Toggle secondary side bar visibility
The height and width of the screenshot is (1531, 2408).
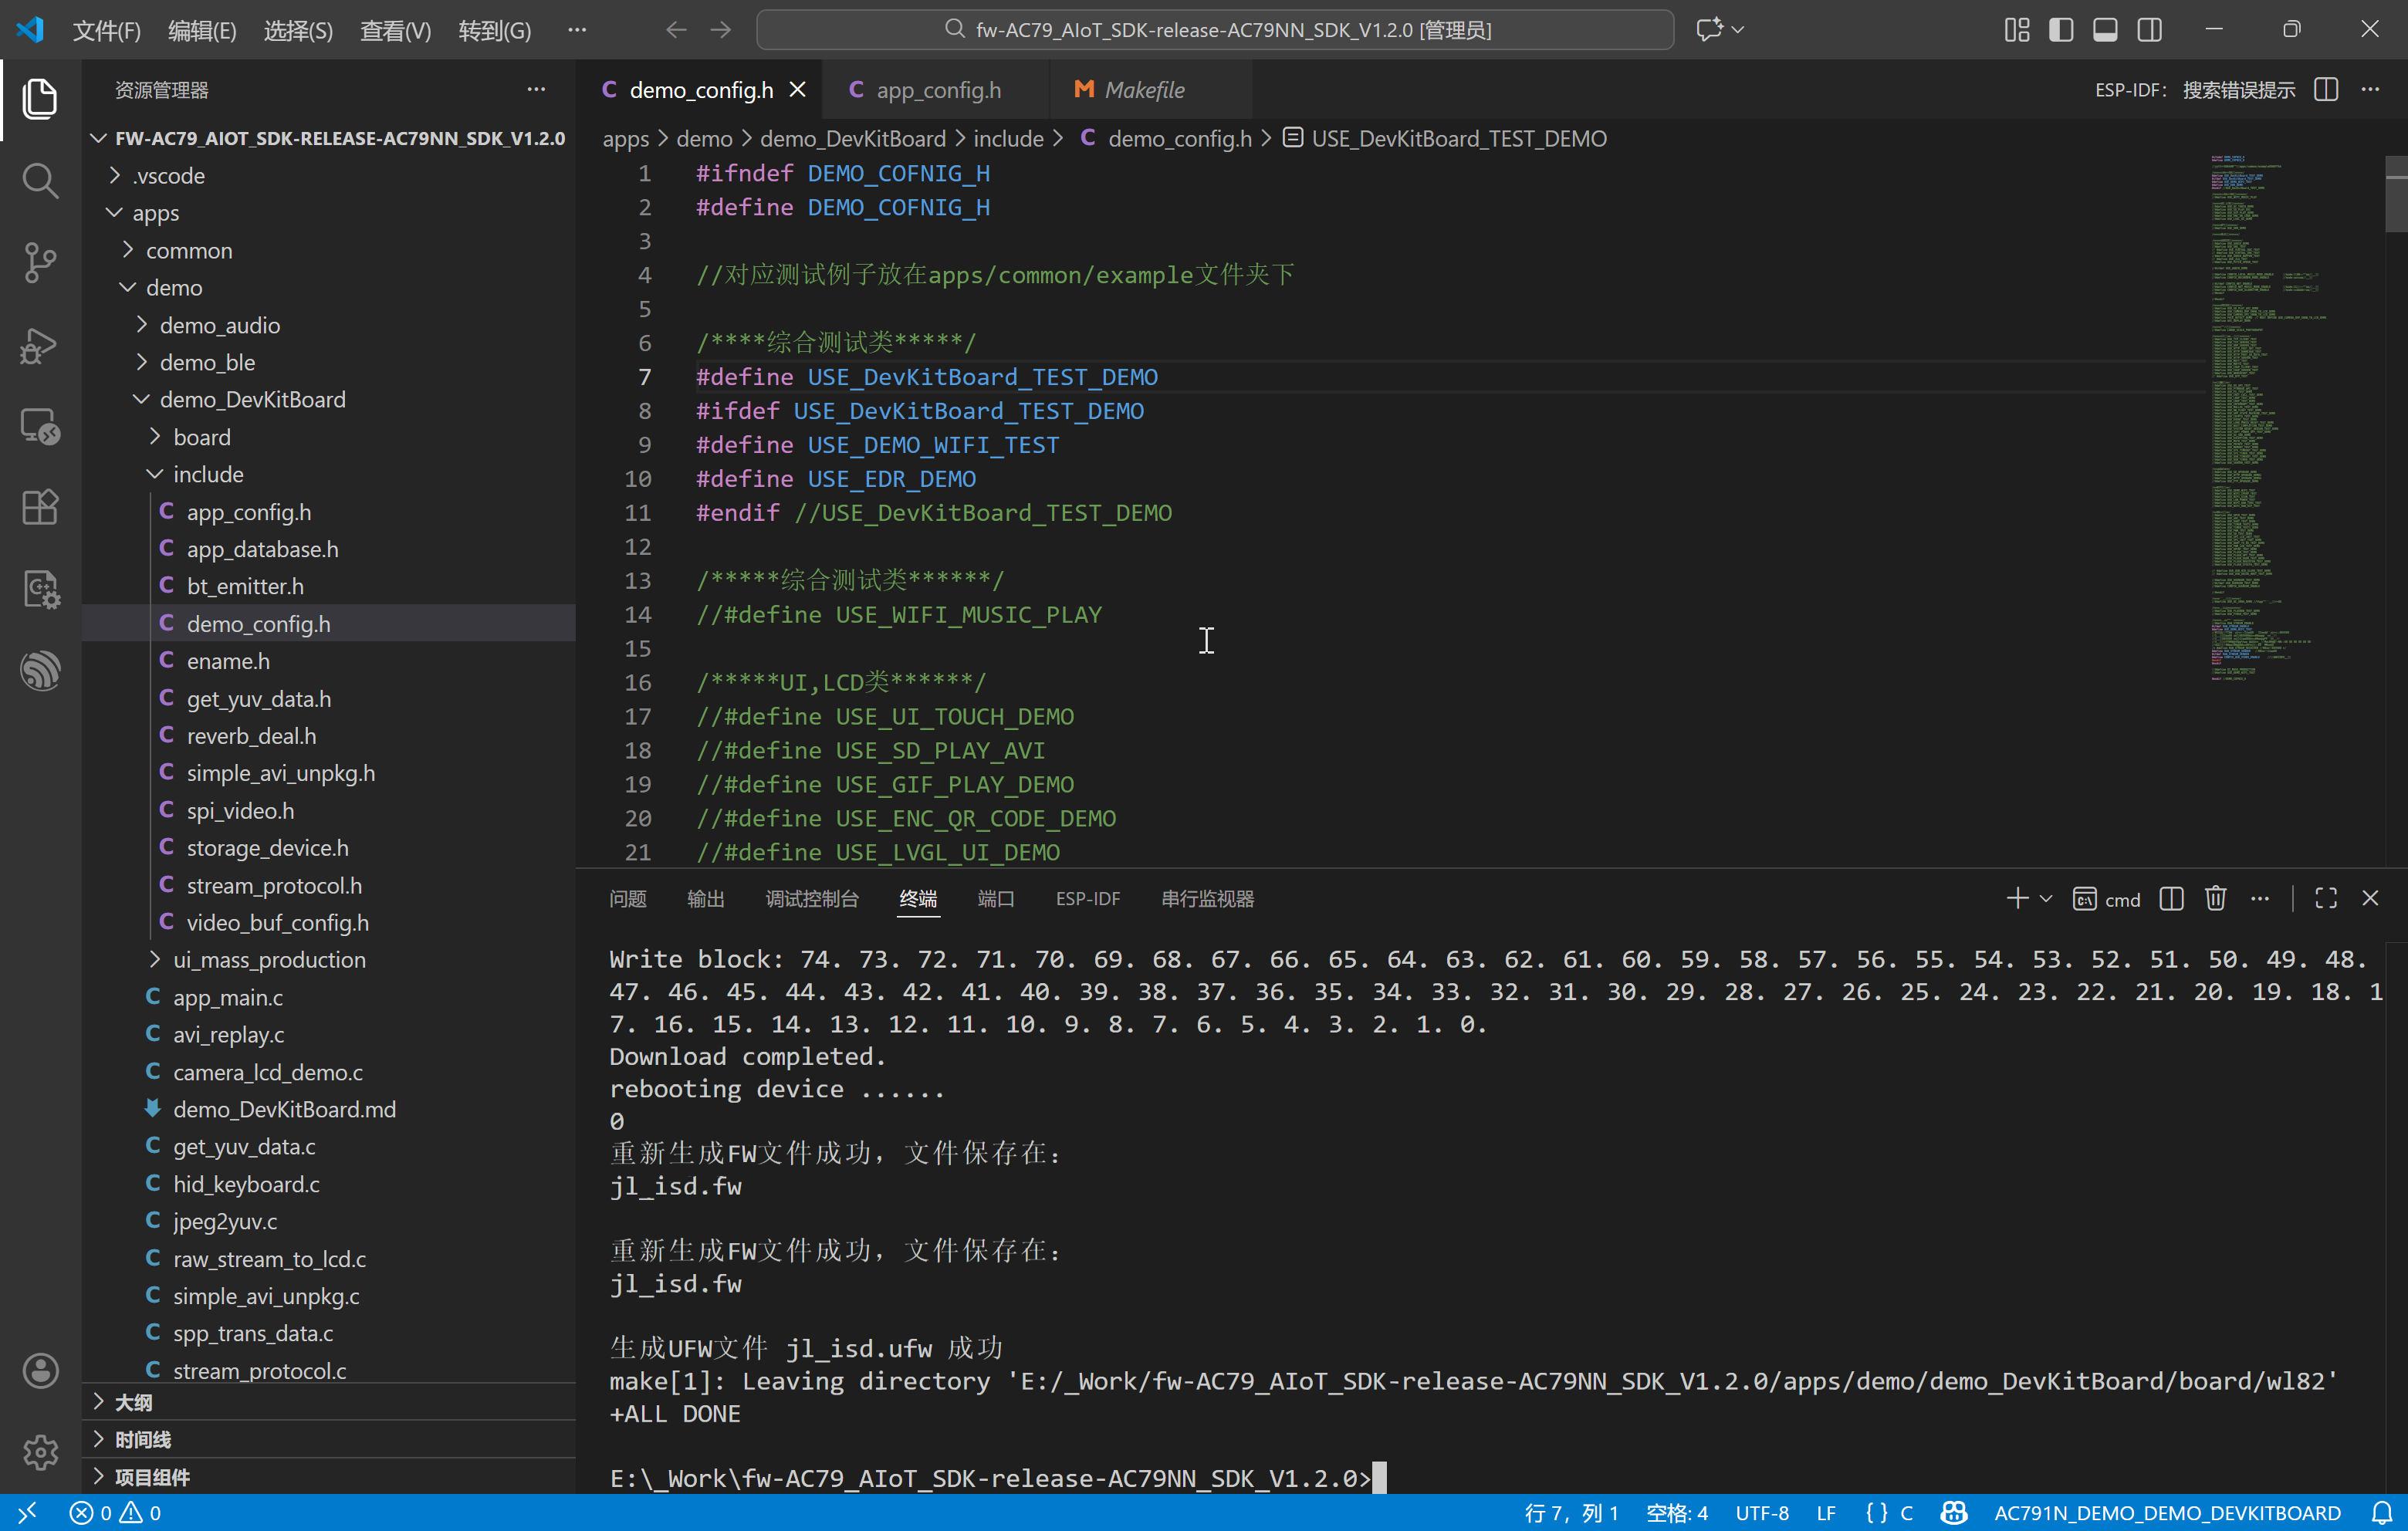(2149, 29)
